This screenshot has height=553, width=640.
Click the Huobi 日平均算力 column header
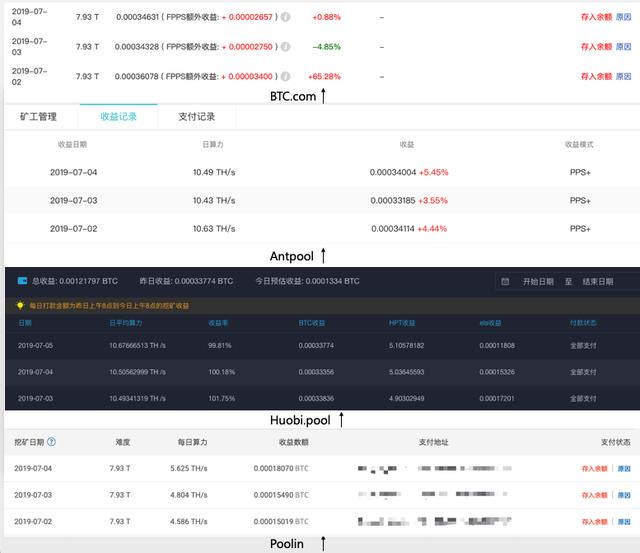coord(126,323)
